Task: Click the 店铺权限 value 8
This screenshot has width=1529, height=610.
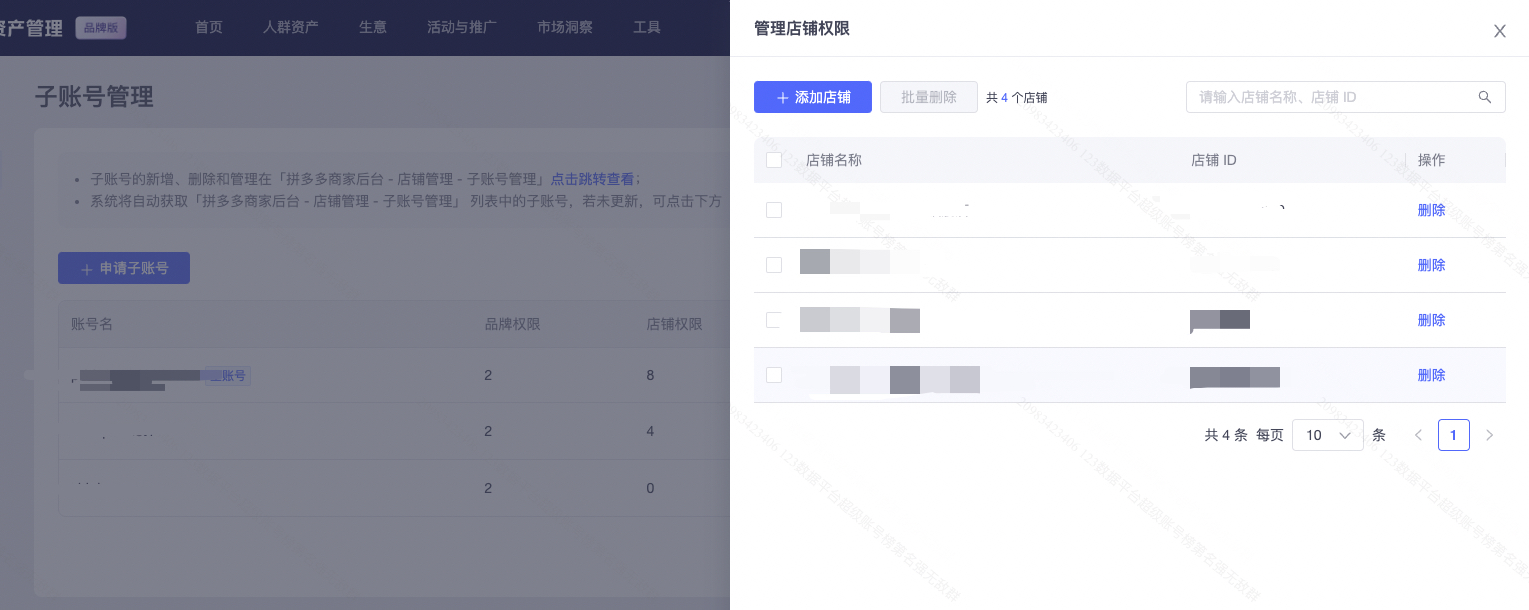Action: point(650,375)
